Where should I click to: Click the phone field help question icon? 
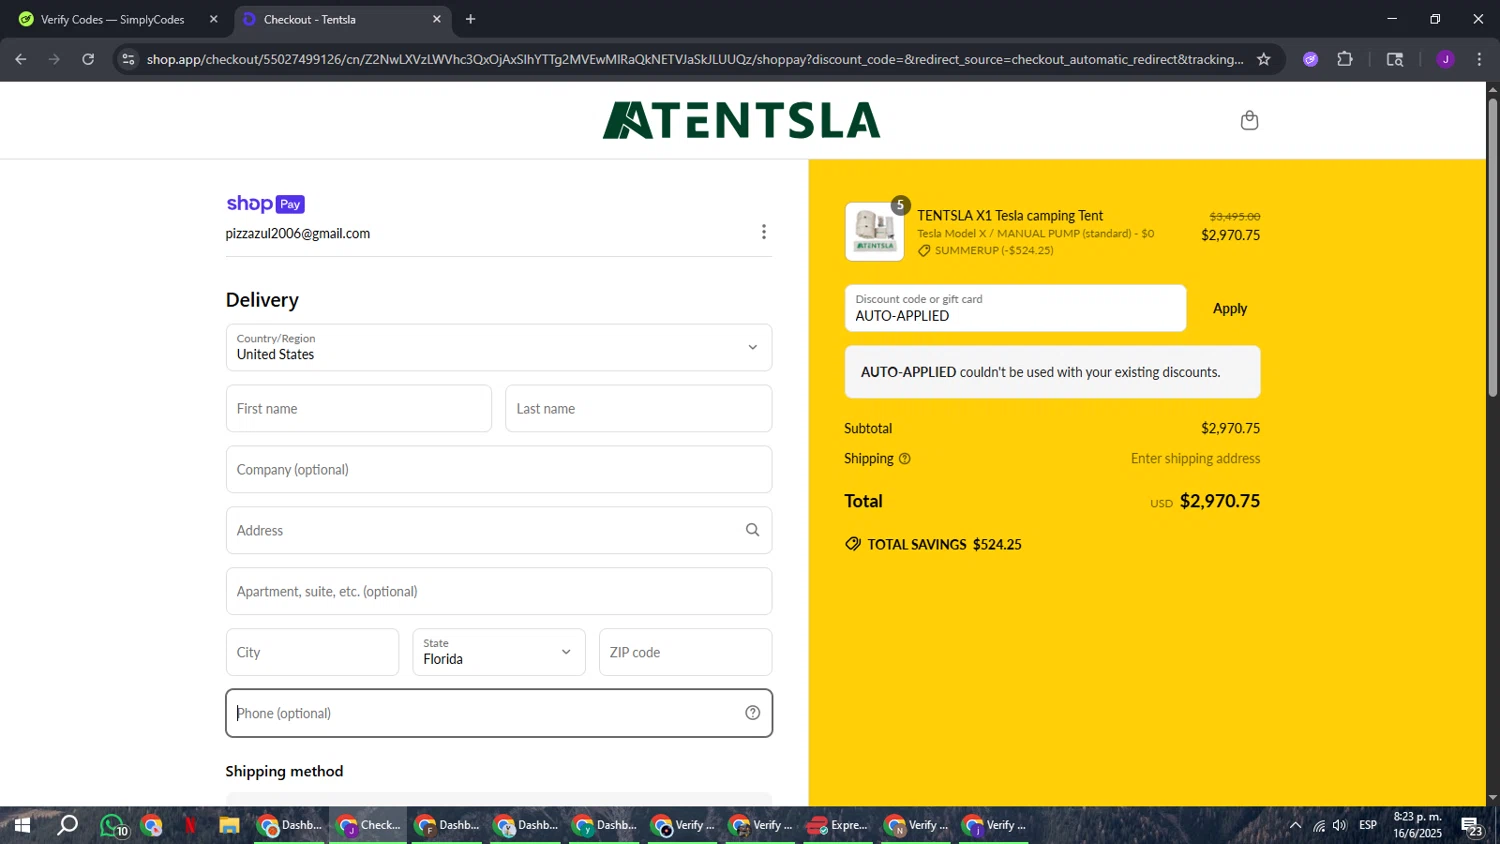click(752, 713)
